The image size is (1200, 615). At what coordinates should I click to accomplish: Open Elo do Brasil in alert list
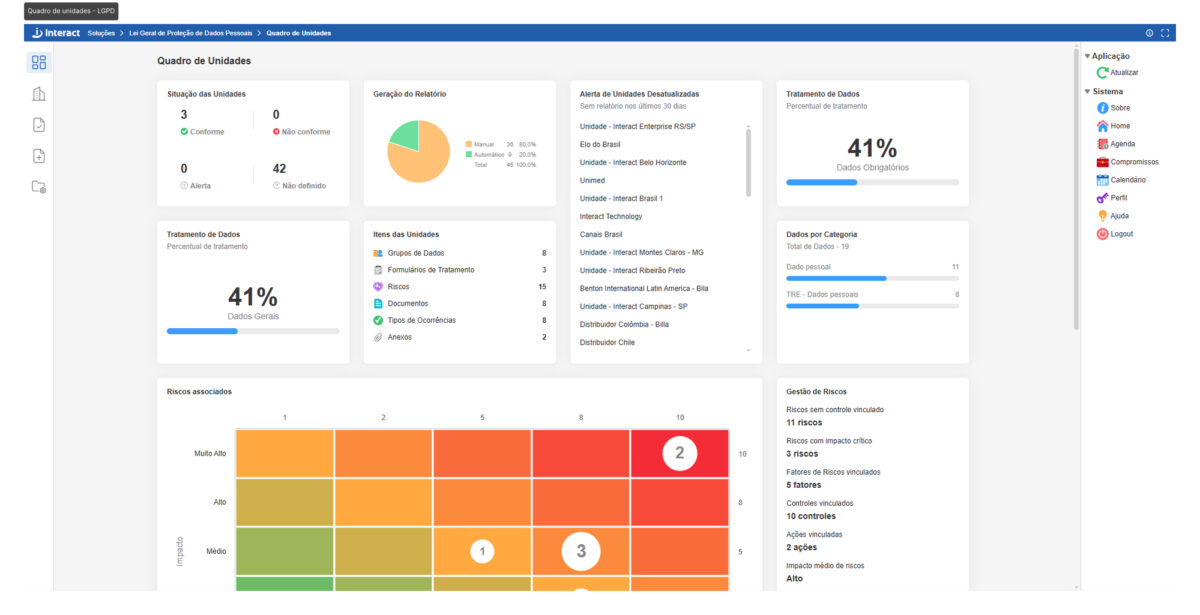600,144
